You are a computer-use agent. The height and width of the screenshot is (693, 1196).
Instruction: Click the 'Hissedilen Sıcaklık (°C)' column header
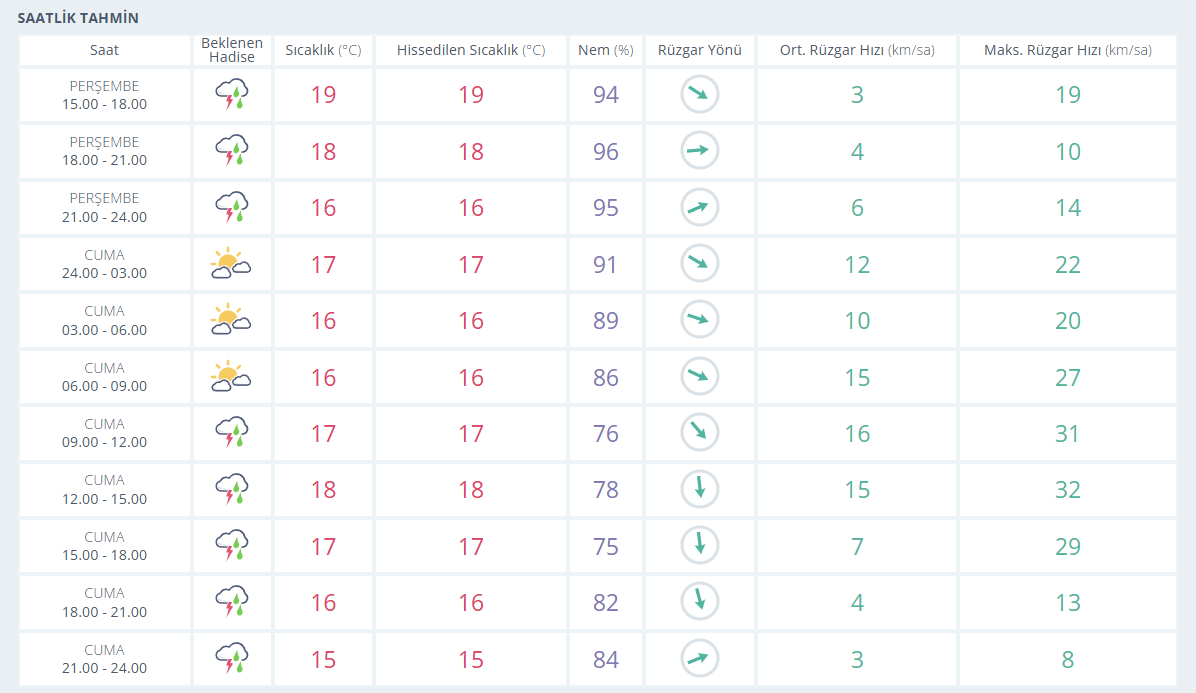click(x=471, y=50)
